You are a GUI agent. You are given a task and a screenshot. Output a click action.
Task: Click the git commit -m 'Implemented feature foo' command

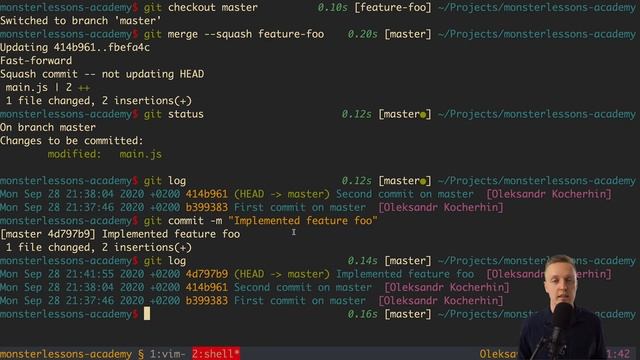[x=261, y=221]
